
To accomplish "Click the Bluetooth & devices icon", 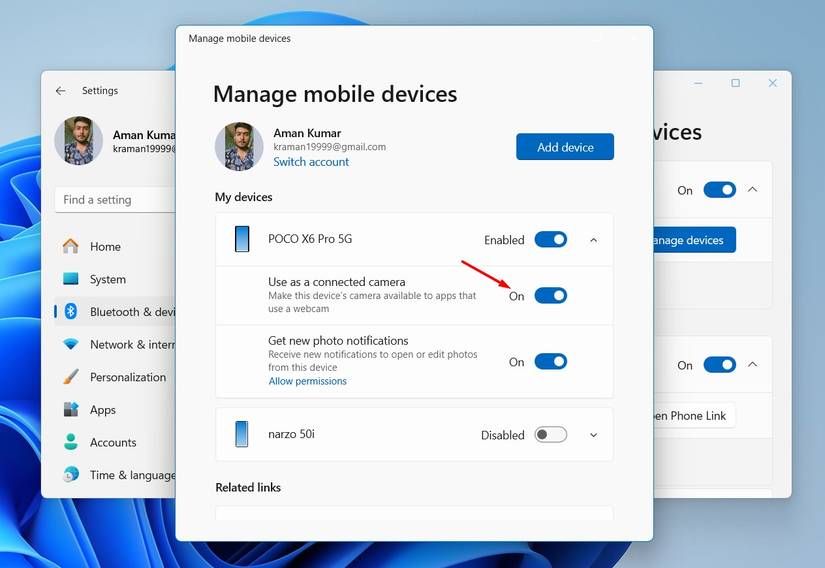I will 71,312.
